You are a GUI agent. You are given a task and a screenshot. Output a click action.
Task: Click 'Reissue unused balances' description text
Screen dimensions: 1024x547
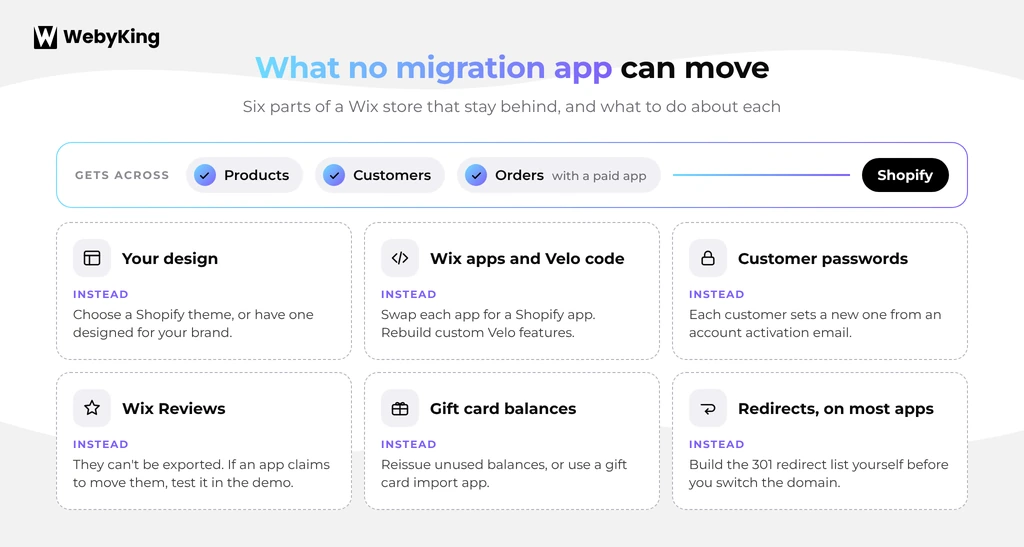pyautogui.click(x=504, y=474)
